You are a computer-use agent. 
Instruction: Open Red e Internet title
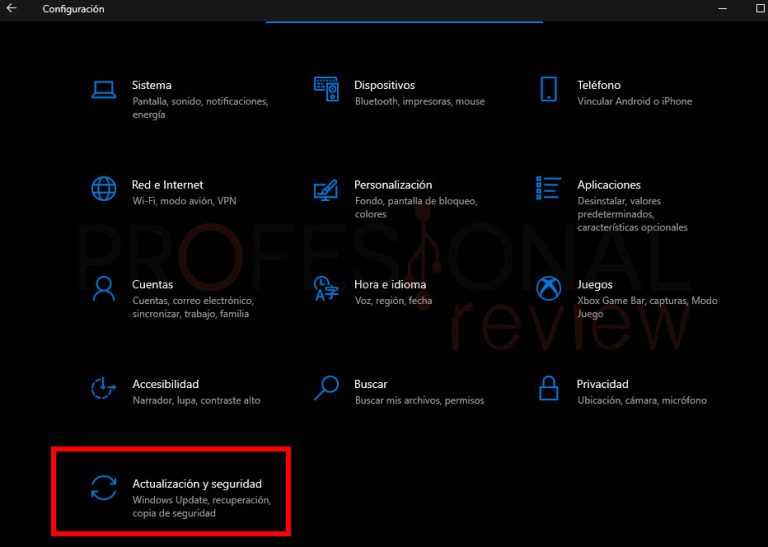click(168, 185)
